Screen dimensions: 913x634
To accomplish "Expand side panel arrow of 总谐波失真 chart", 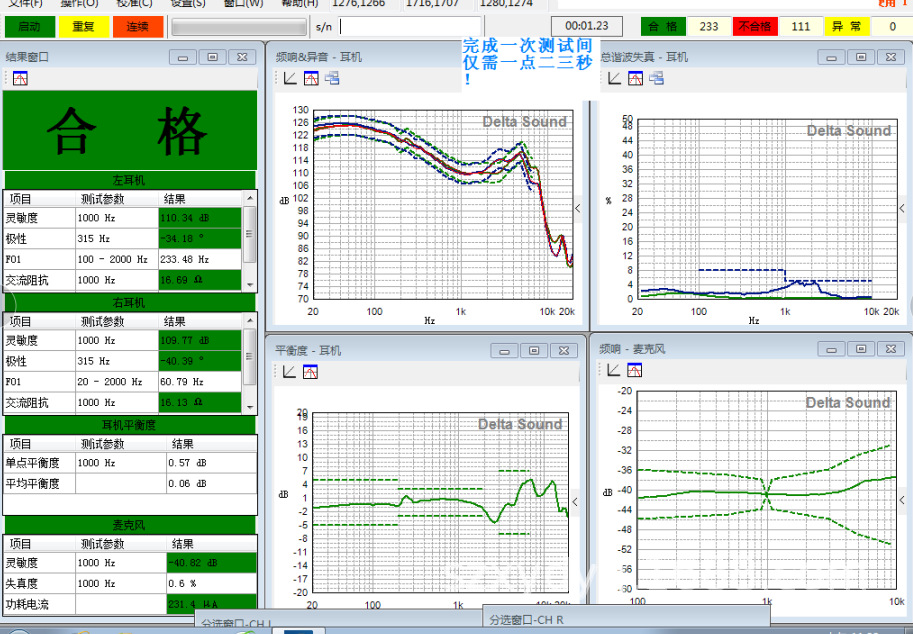I will [x=906, y=208].
